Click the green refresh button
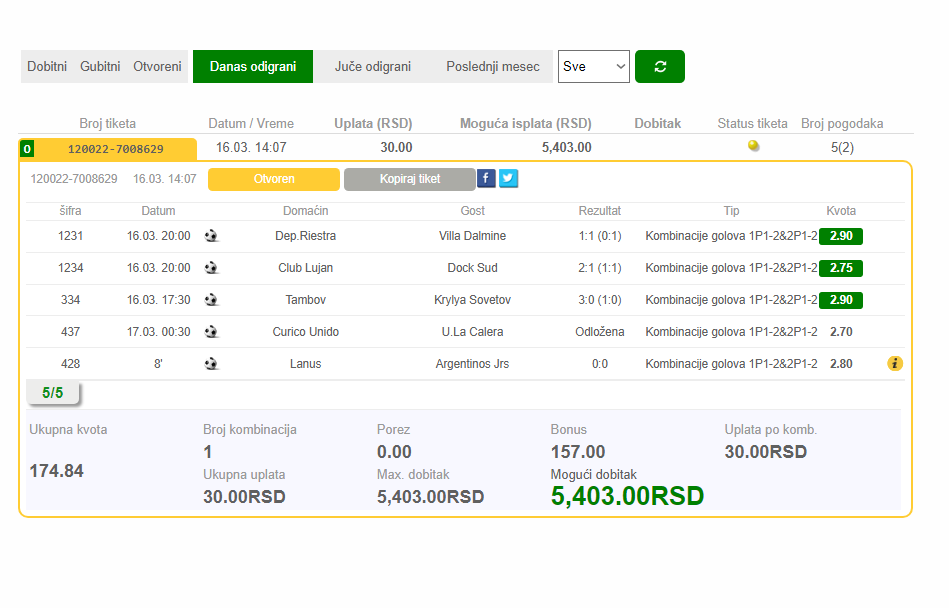Image resolution: width=949 pixels, height=608 pixels. pos(659,66)
